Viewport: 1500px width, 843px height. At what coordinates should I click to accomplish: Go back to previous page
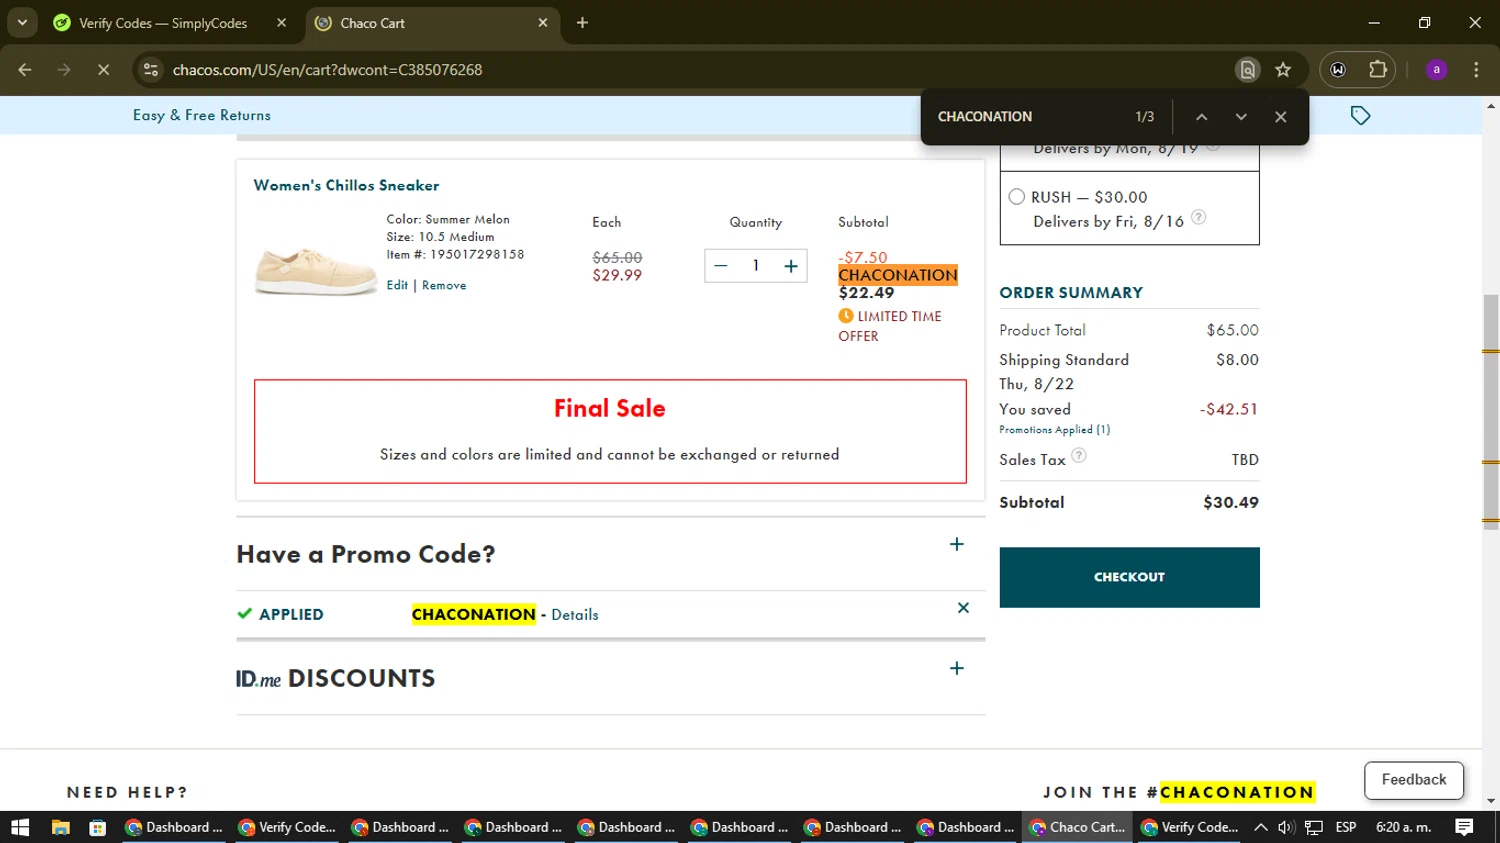point(25,70)
